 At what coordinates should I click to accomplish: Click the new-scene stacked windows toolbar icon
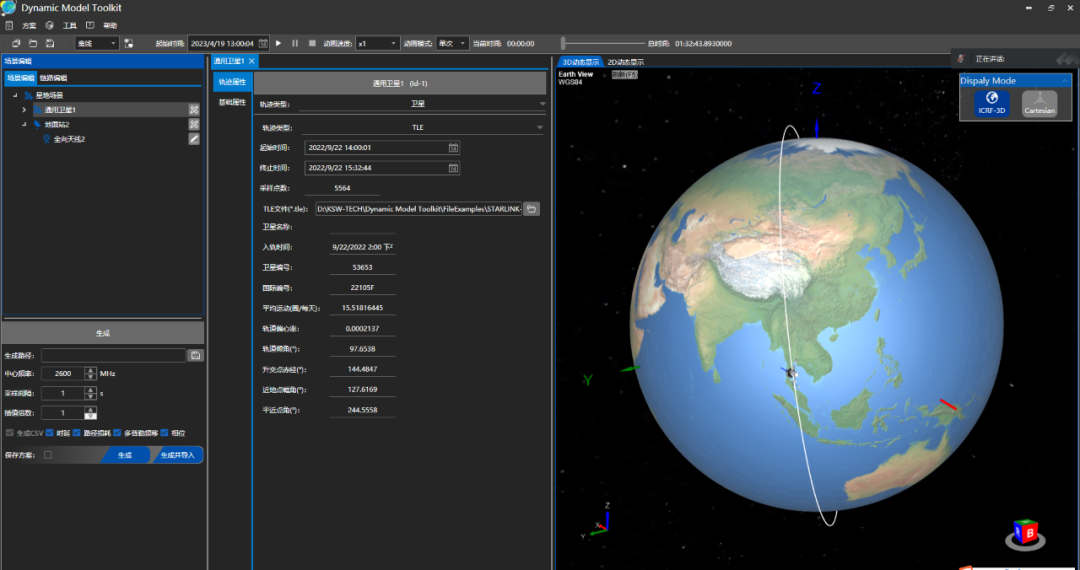16,43
